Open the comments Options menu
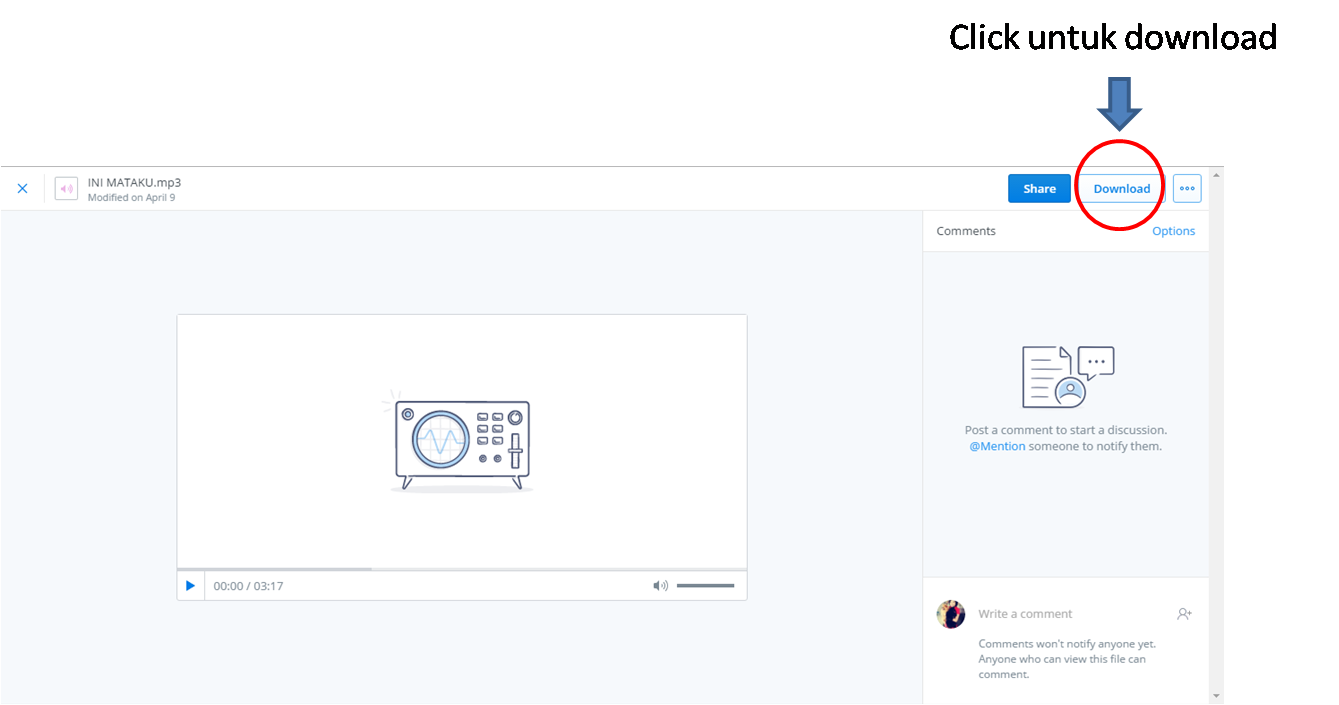Image resolution: width=1339 pixels, height=705 pixels. (x=1173, y=231)
